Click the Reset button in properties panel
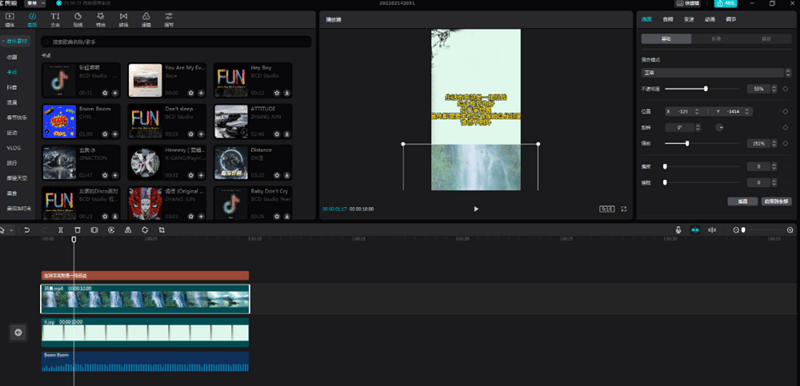The width and height of the screenshot is (800, 386). tap(742, 201)
